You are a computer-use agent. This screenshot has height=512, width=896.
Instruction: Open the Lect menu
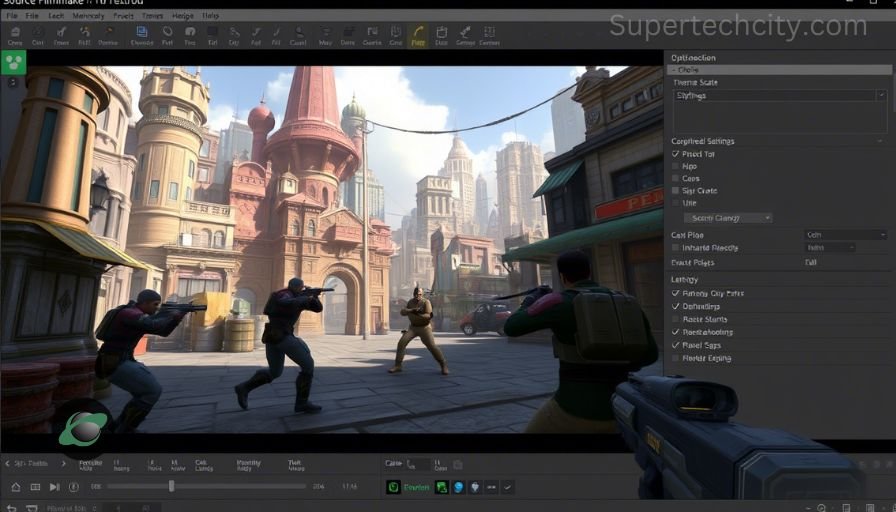(x=56, y=16)
